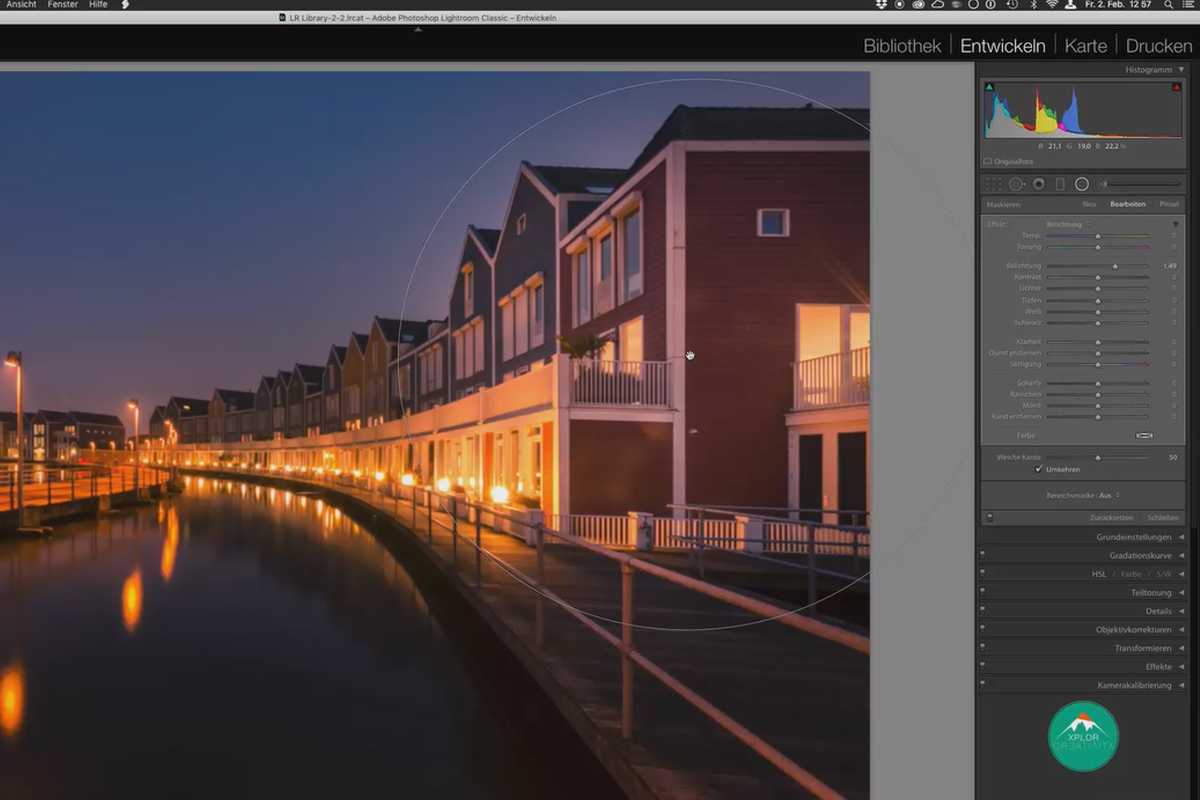Open Time Machine menu bar icon
Image resolution: width=1200 pixels, height=800 pixels.
tap(1012, 5)
